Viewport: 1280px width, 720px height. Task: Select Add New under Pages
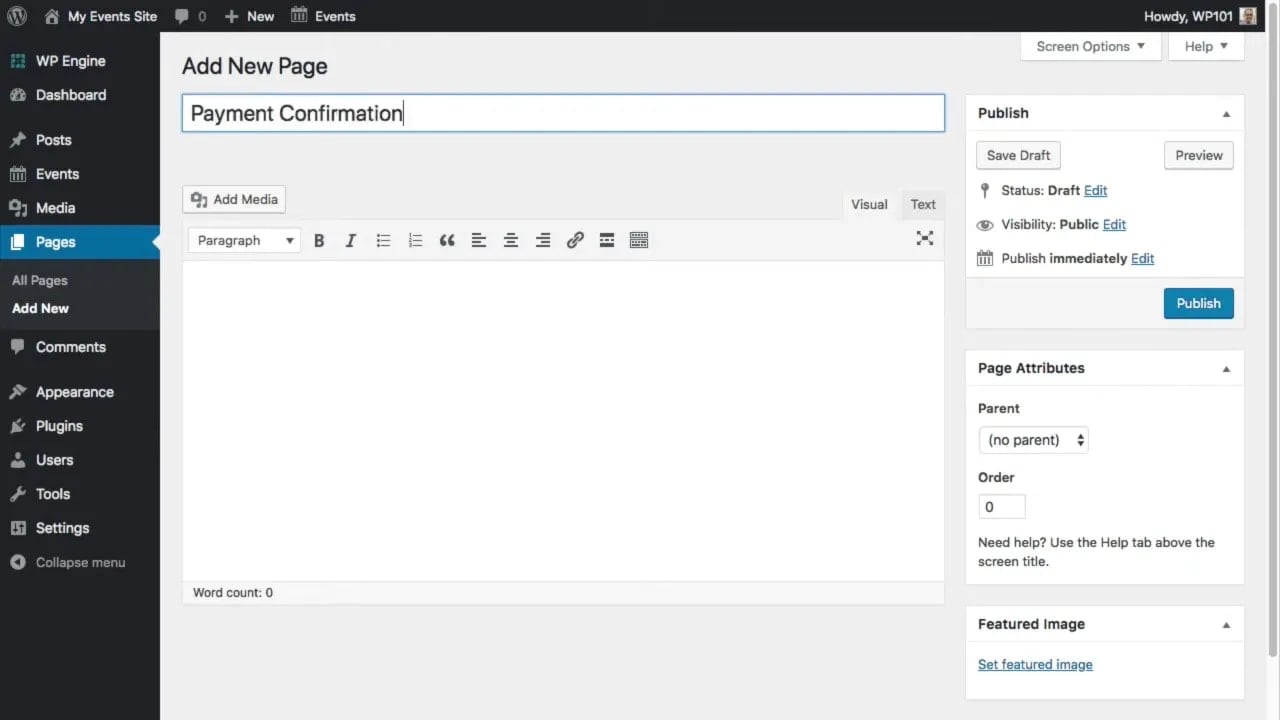[40, 309]
